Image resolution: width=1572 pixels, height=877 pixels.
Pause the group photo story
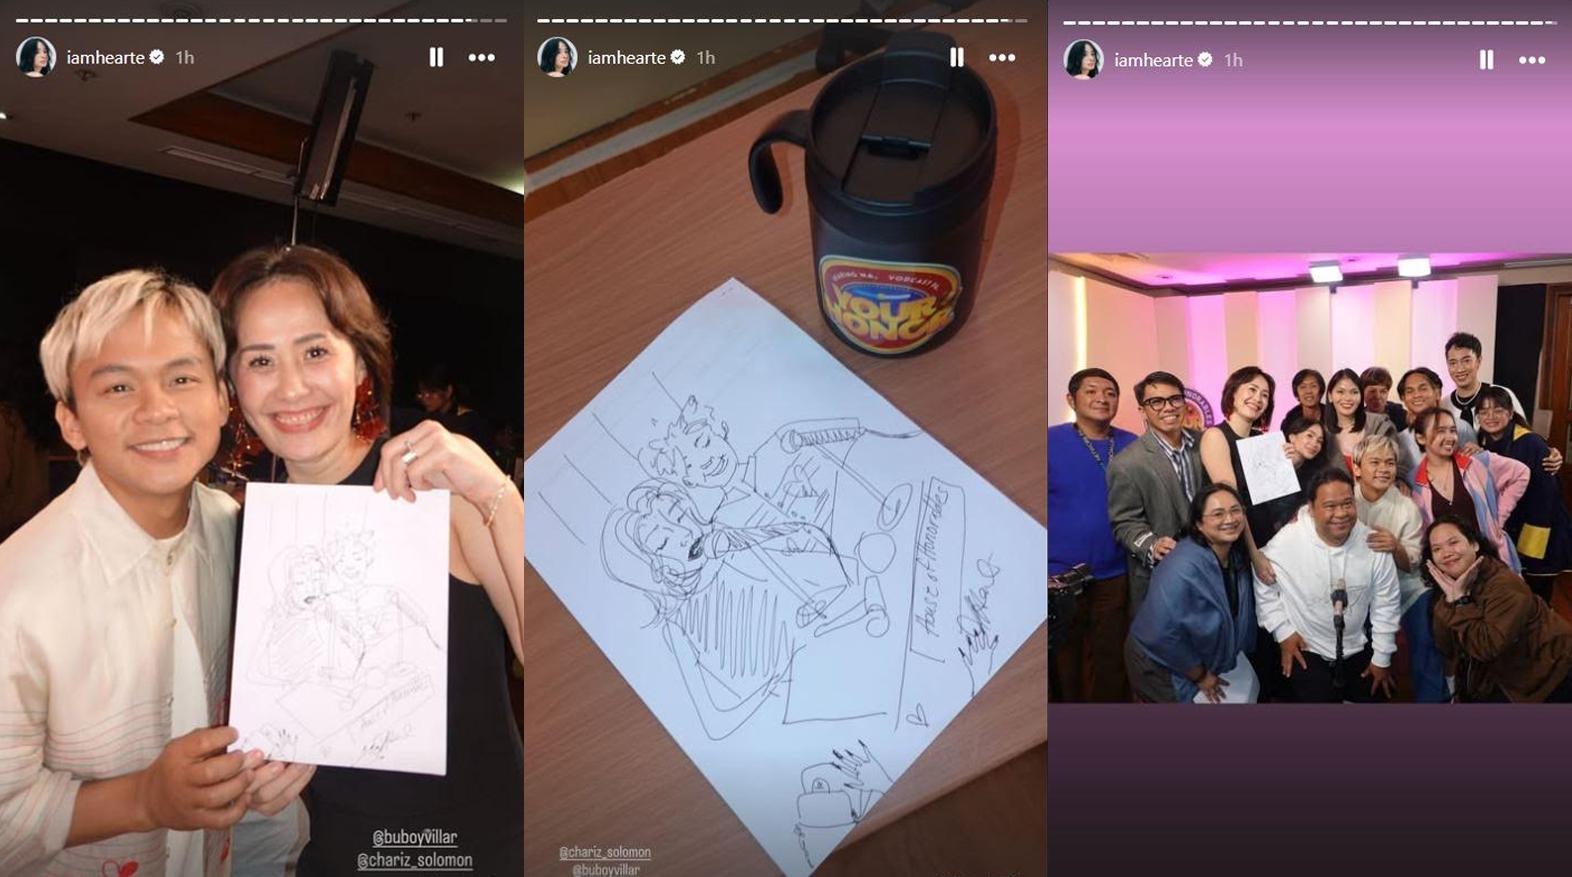(1486, 60)
